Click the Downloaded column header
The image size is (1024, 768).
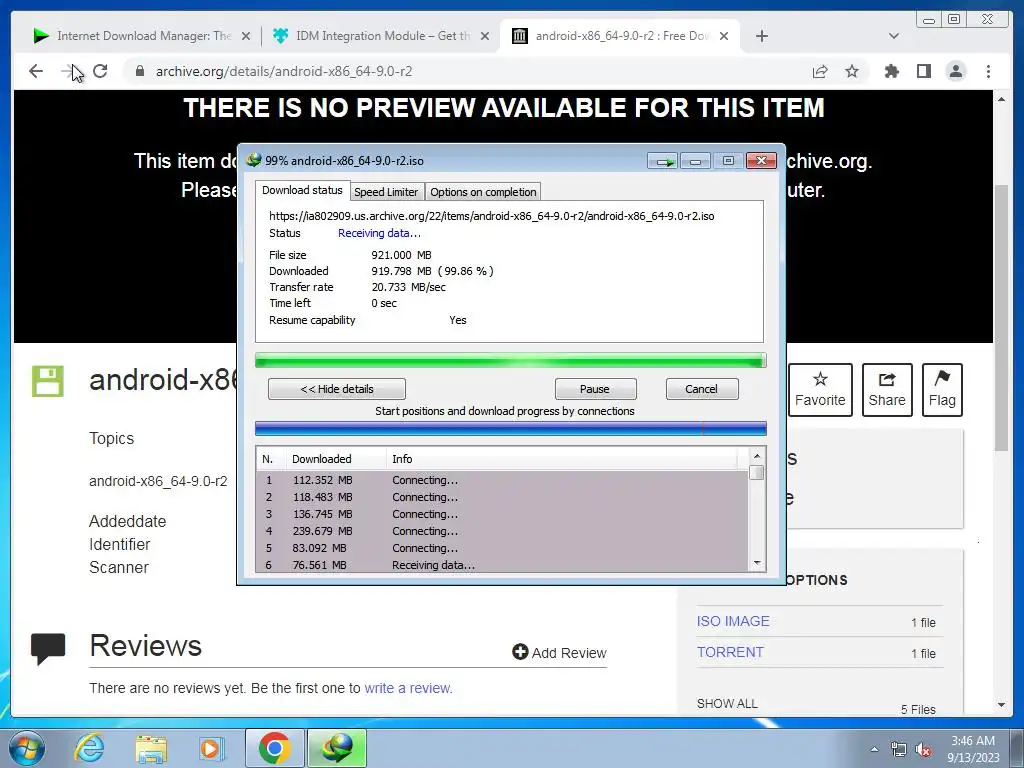[336, 459]
